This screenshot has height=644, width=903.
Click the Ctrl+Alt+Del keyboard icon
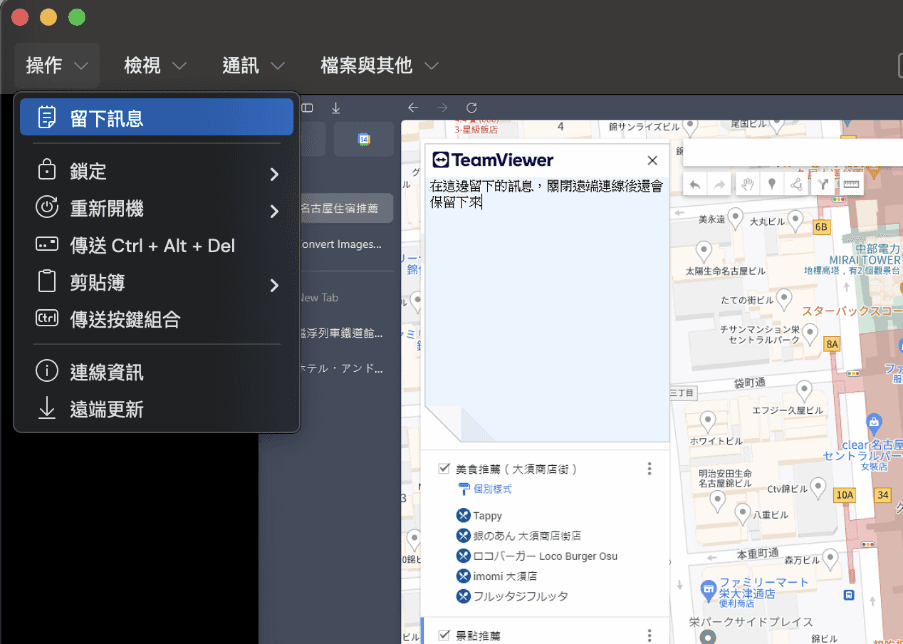[x=47, y=244]
